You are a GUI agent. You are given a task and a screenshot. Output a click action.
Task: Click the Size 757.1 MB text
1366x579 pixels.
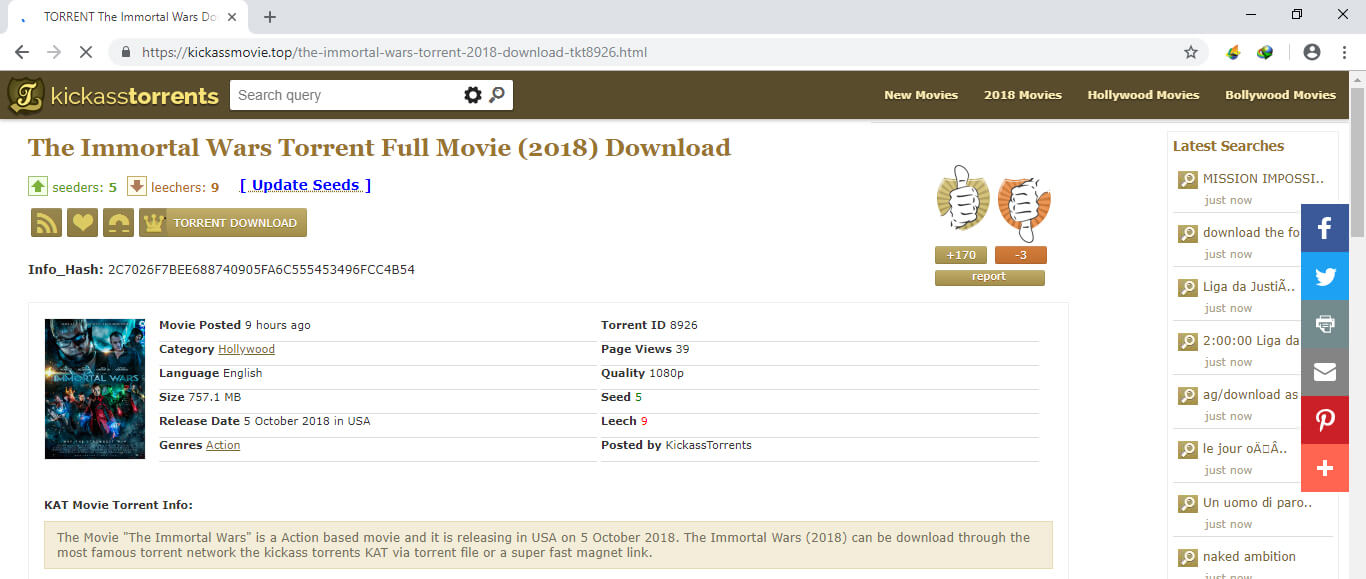click(x=200, y=397)
